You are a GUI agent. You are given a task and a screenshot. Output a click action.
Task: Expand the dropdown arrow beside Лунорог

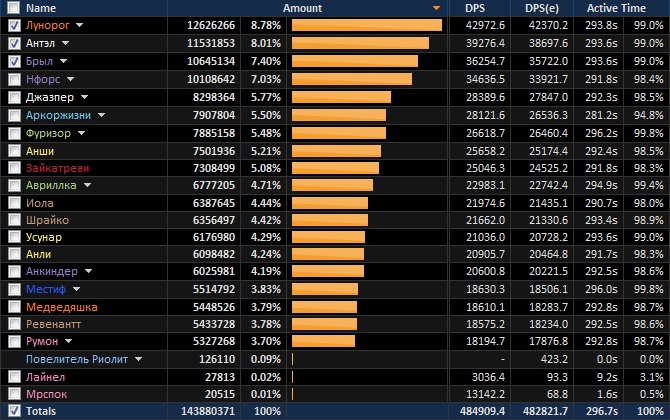coord(79,26)
